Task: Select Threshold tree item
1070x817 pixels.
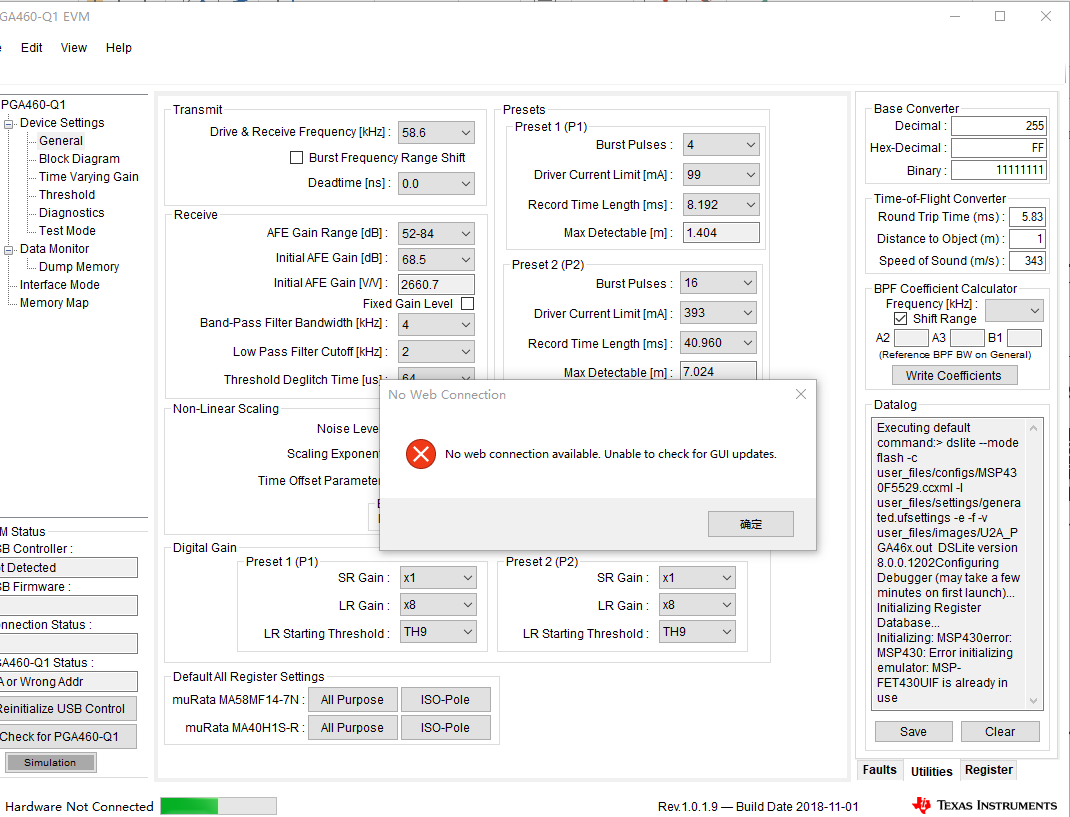Action: pyautogui.click(x=67, y=195)
